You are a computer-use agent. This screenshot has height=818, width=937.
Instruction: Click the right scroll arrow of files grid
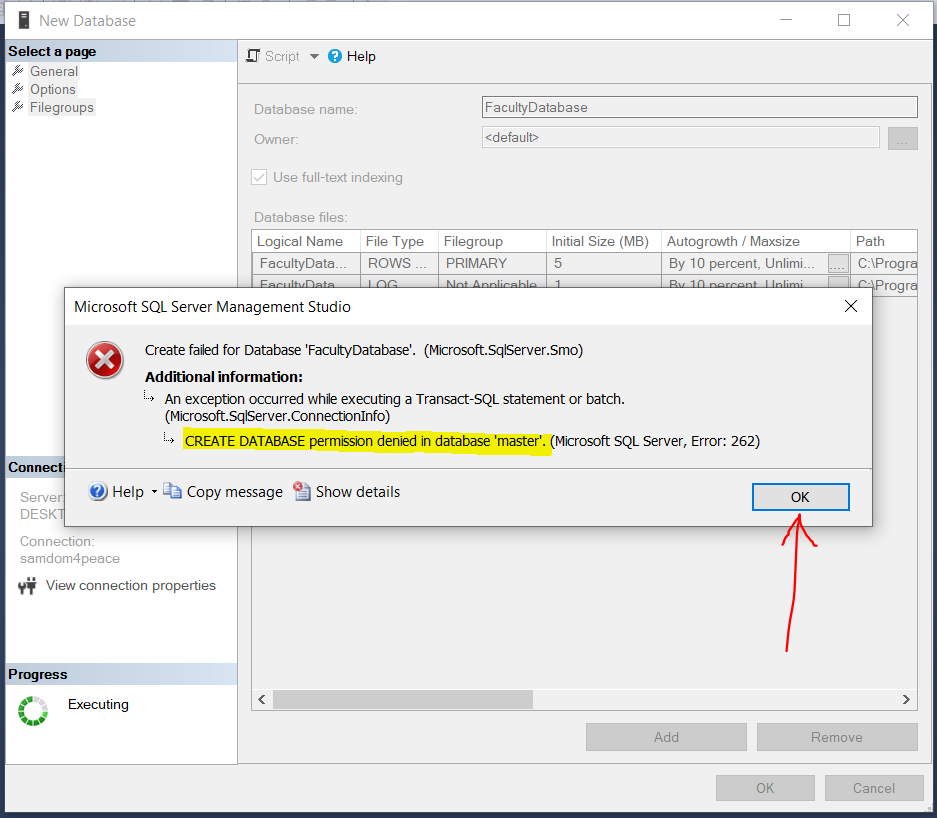(906, 700)
